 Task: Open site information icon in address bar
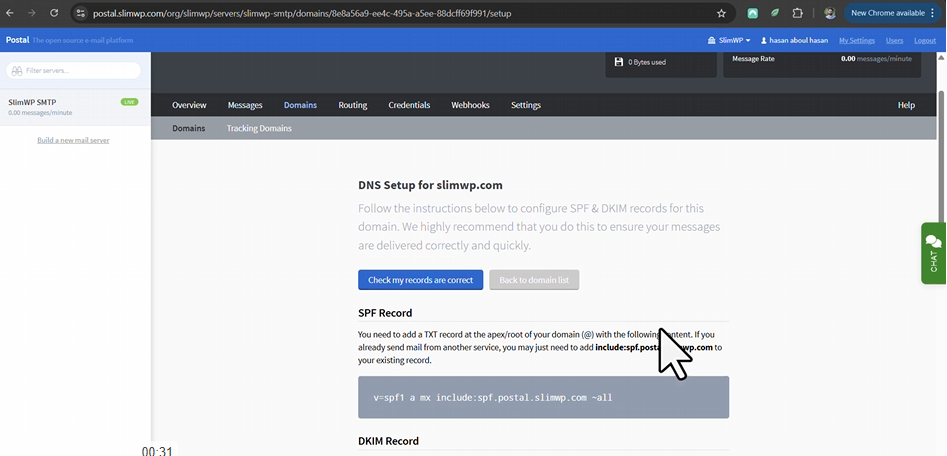[x=81, y=13]
